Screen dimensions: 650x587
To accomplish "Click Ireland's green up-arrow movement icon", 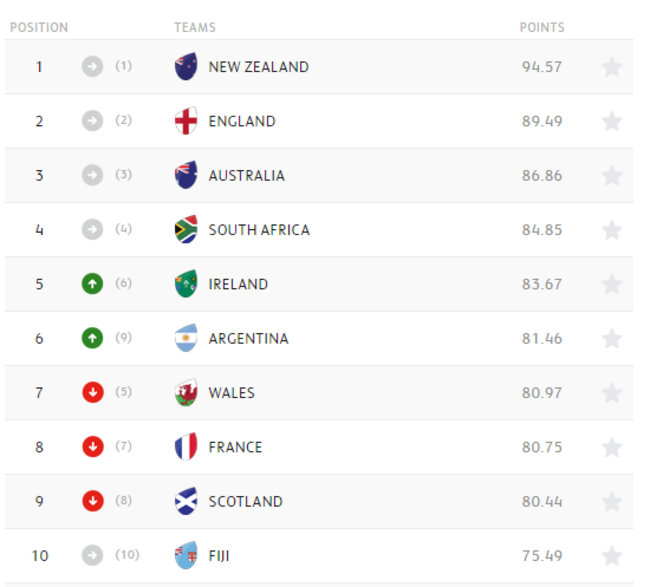I will point(93,284).
